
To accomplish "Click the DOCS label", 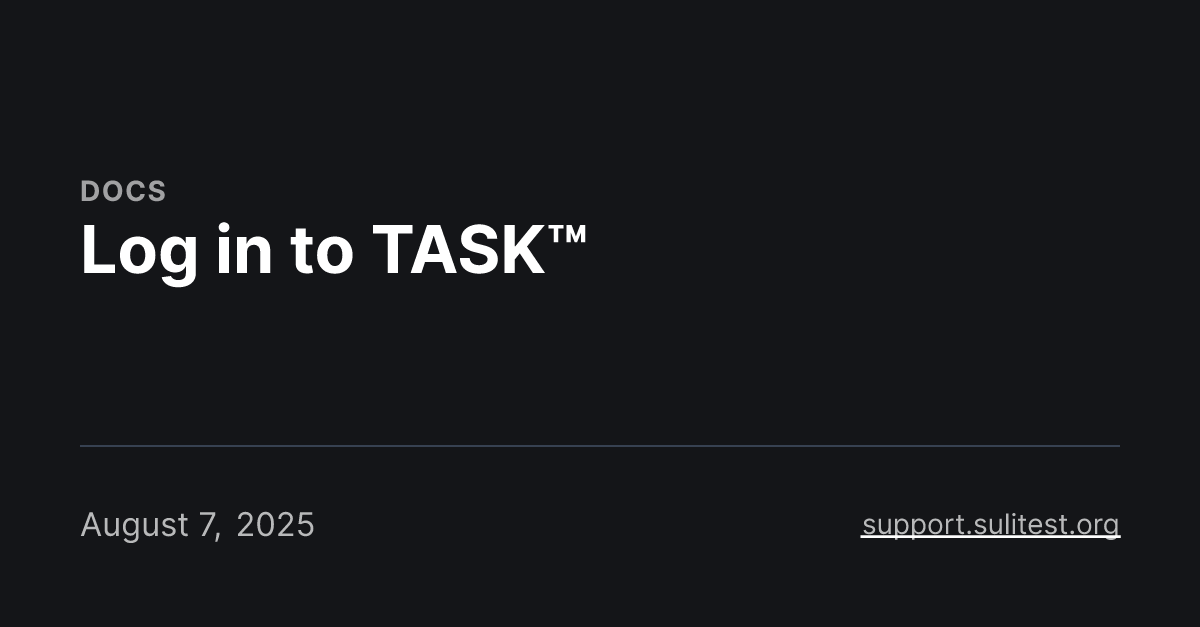I will [x=123, y=191].
